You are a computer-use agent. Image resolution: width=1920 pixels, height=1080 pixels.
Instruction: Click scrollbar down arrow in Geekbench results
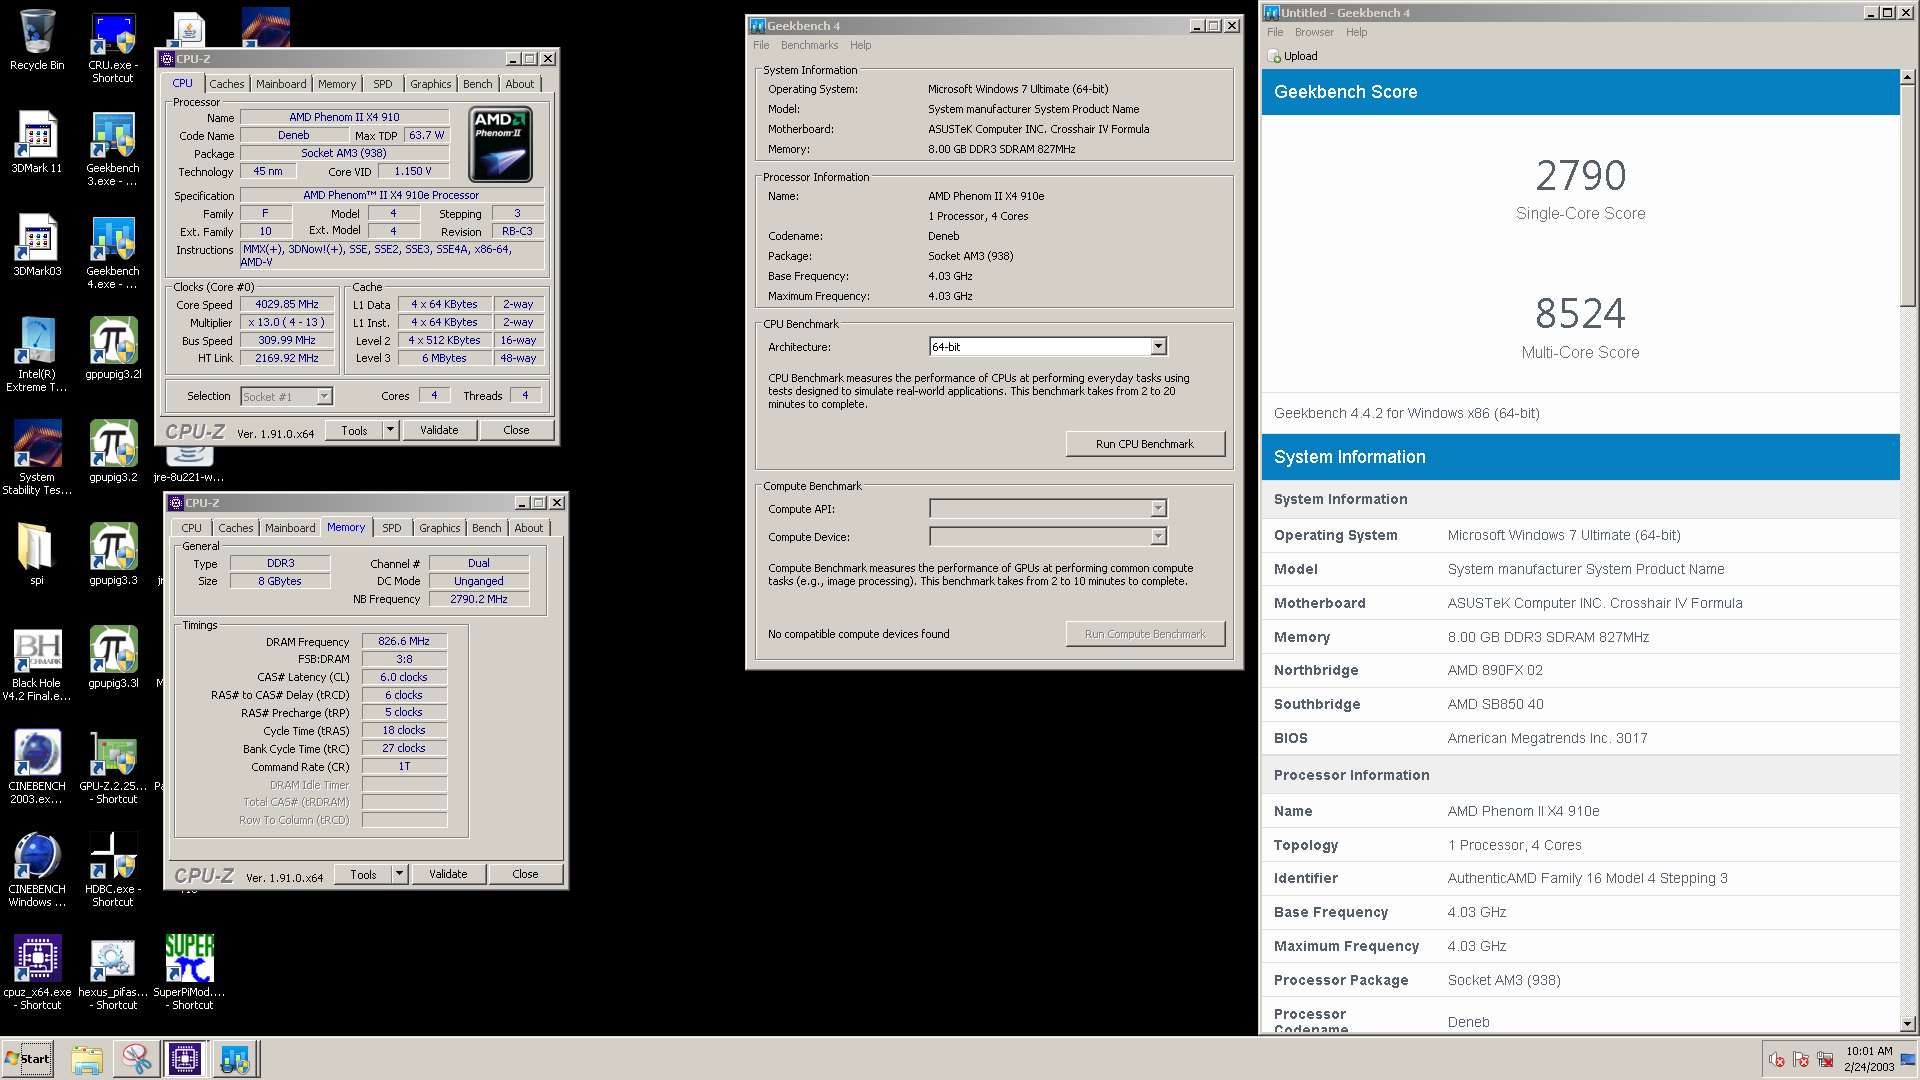point(1907,1024)
